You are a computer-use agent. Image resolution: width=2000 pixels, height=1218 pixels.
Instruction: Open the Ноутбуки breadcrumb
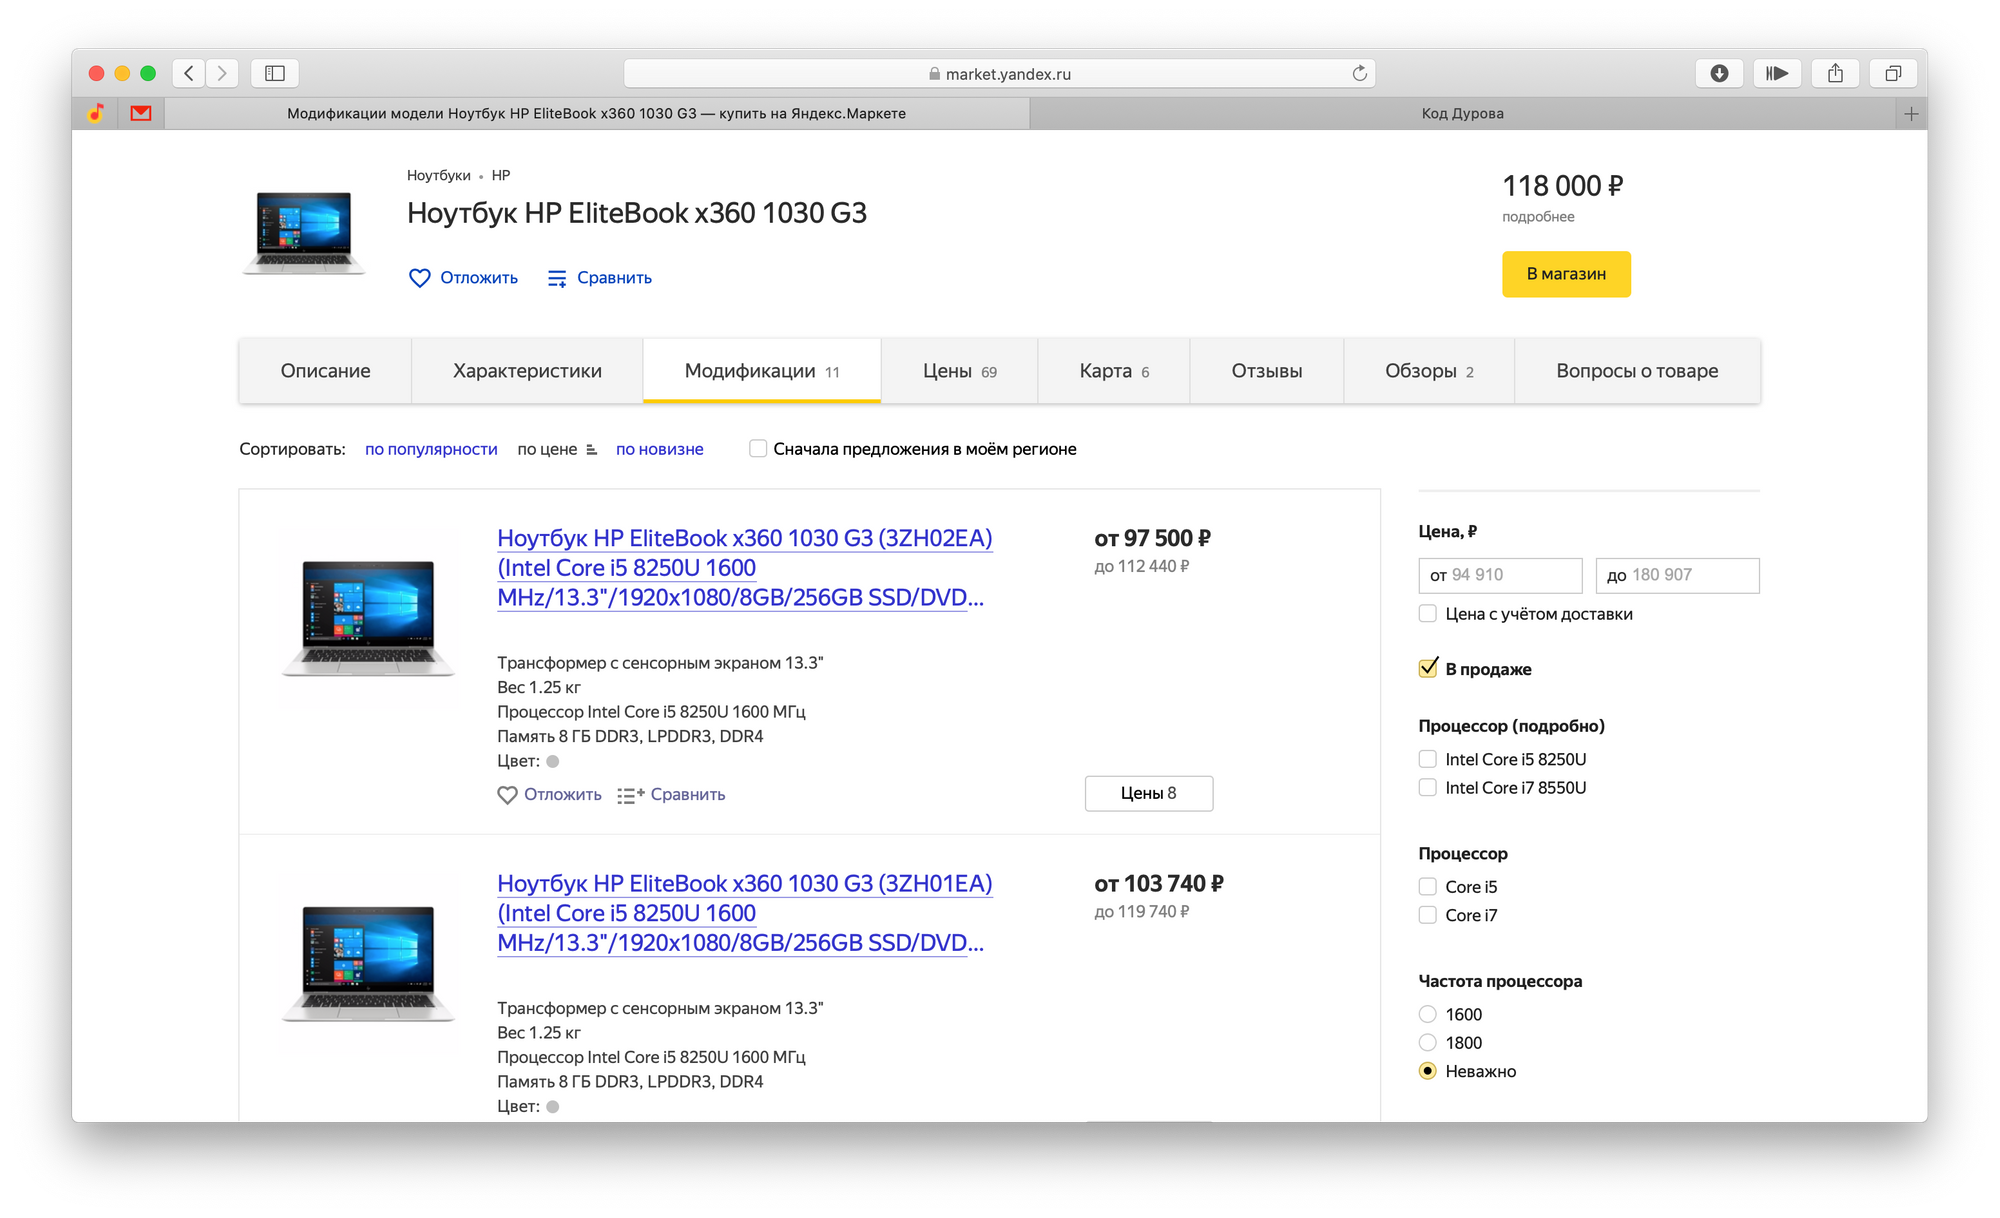(438, 175)
